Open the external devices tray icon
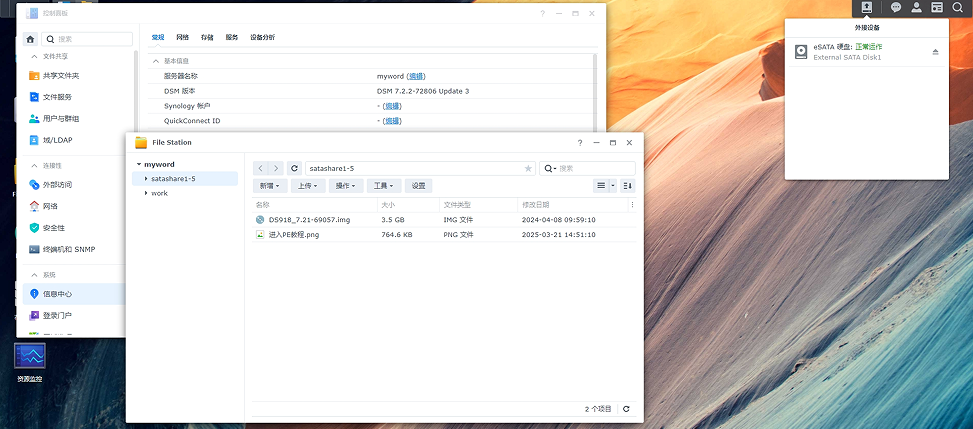This screenshot has height=429, width=973. click(866, 7)
